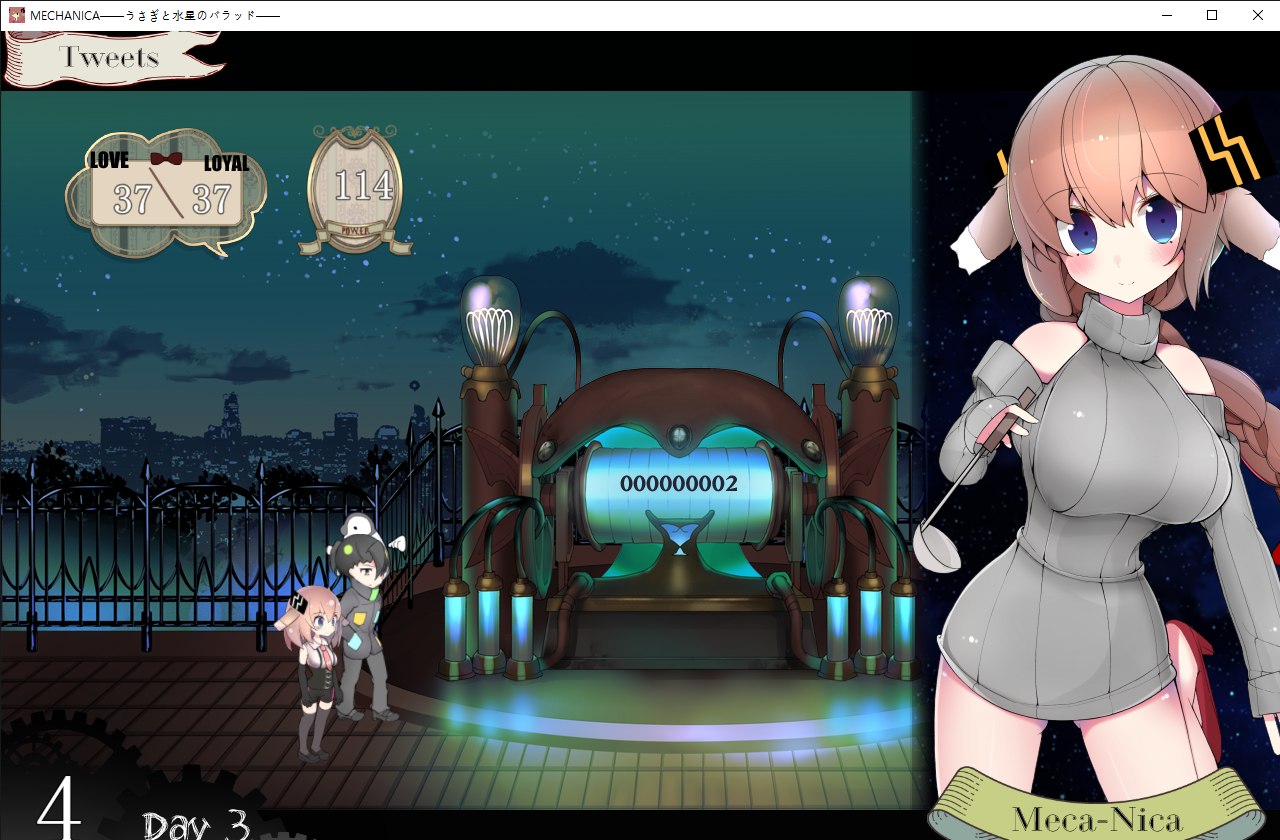Image resolution: width=1280 pixels, height=840 pixels.
Task: Minimize the MECHANICA window
Action: (1166, 15)
